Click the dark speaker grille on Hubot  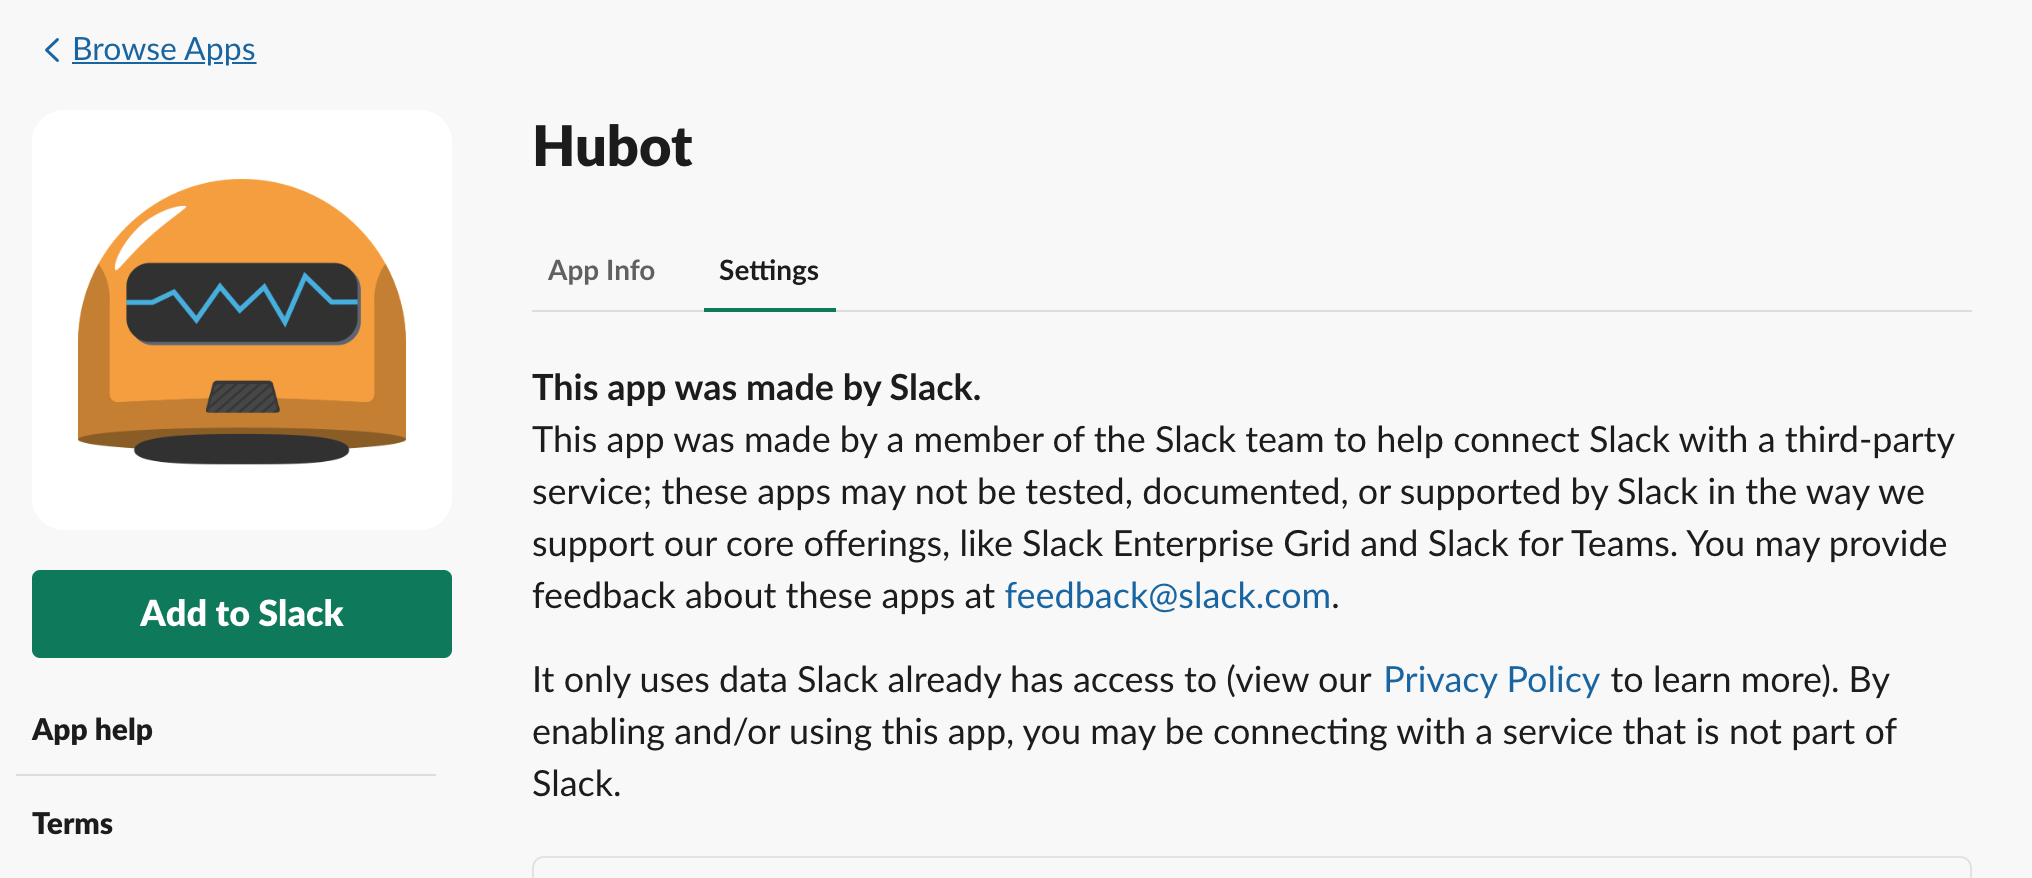pyautogui.click(x=242, y=397)
